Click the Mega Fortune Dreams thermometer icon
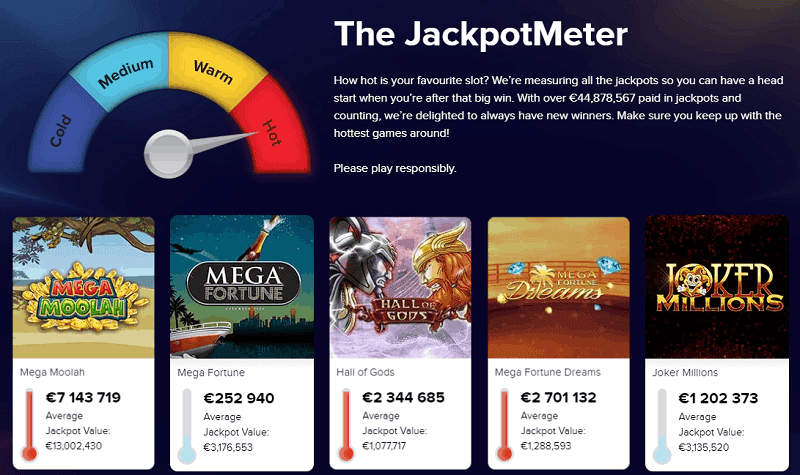The image size is (800, 475). 502,426
